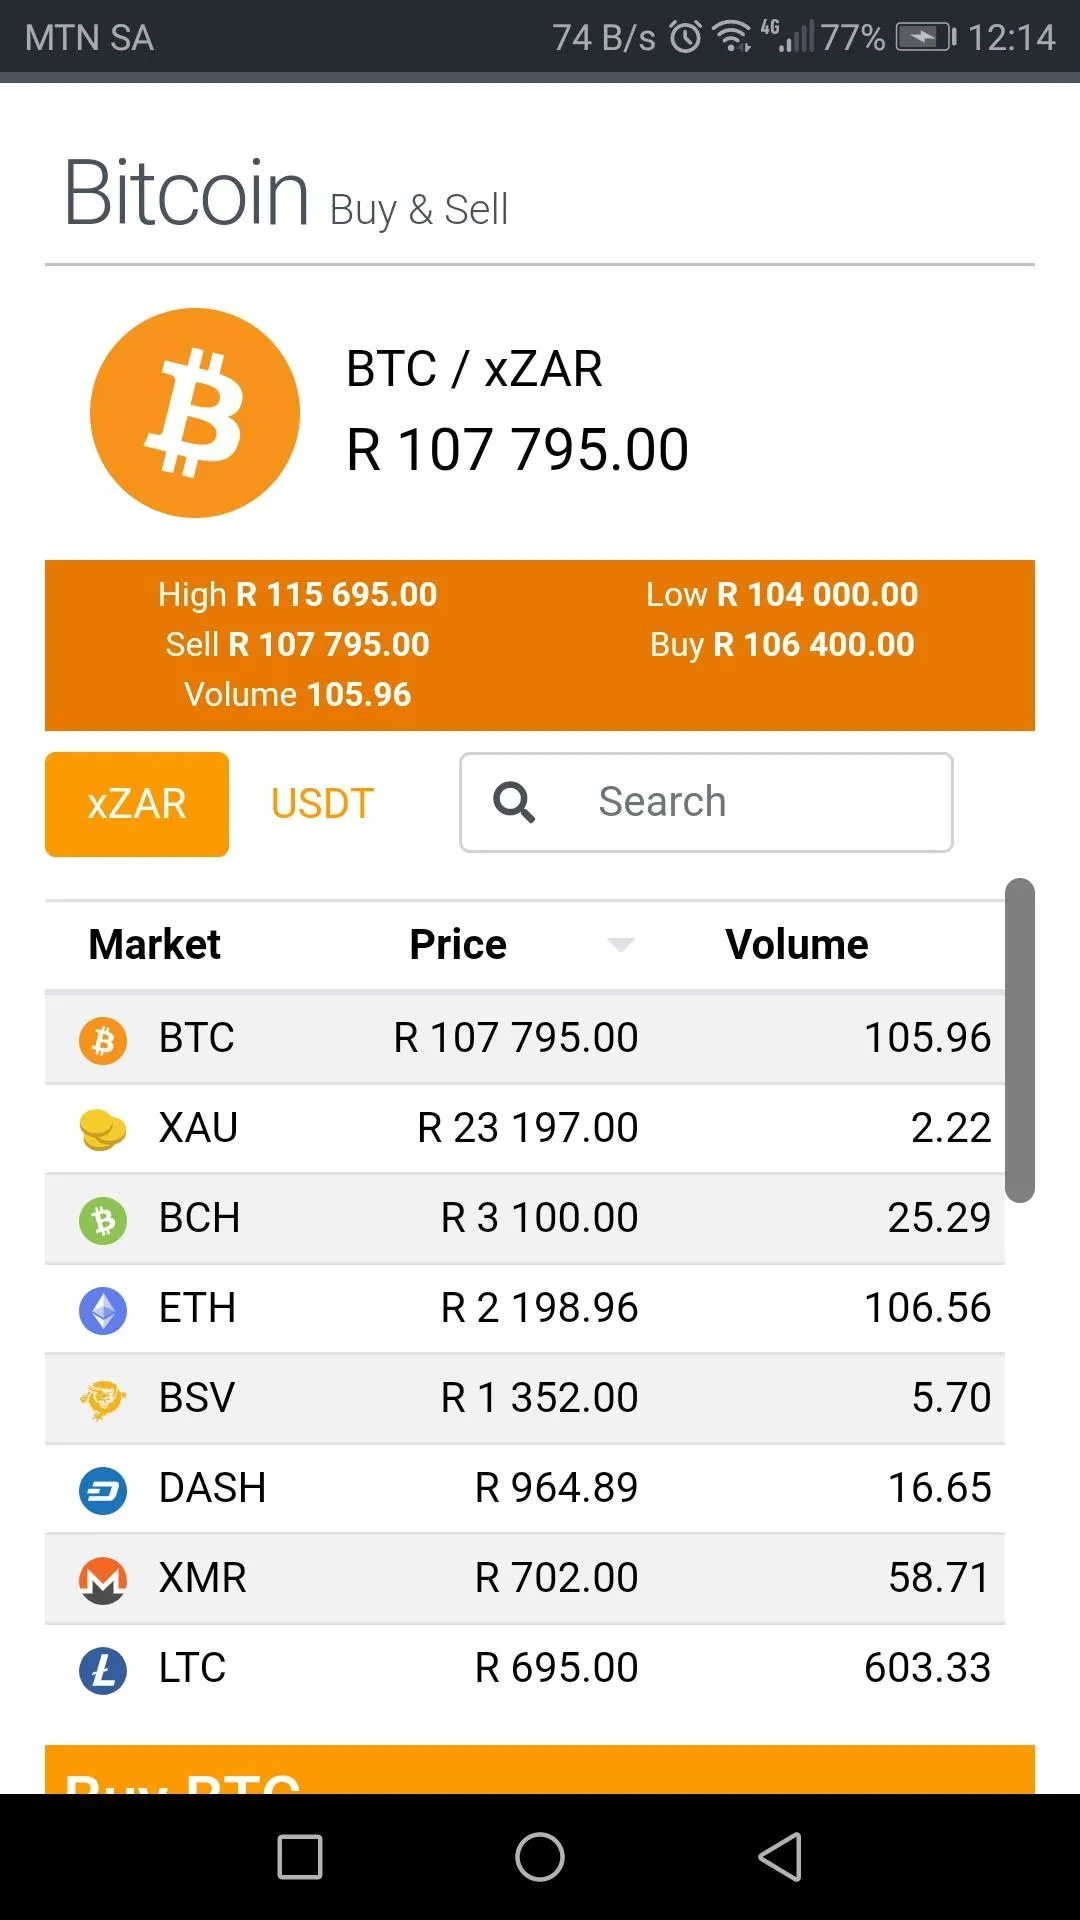This screenshot has height=1920, width=1080.
Task: Click the BTC coin icon in market list
Action: click(103, 1040)
